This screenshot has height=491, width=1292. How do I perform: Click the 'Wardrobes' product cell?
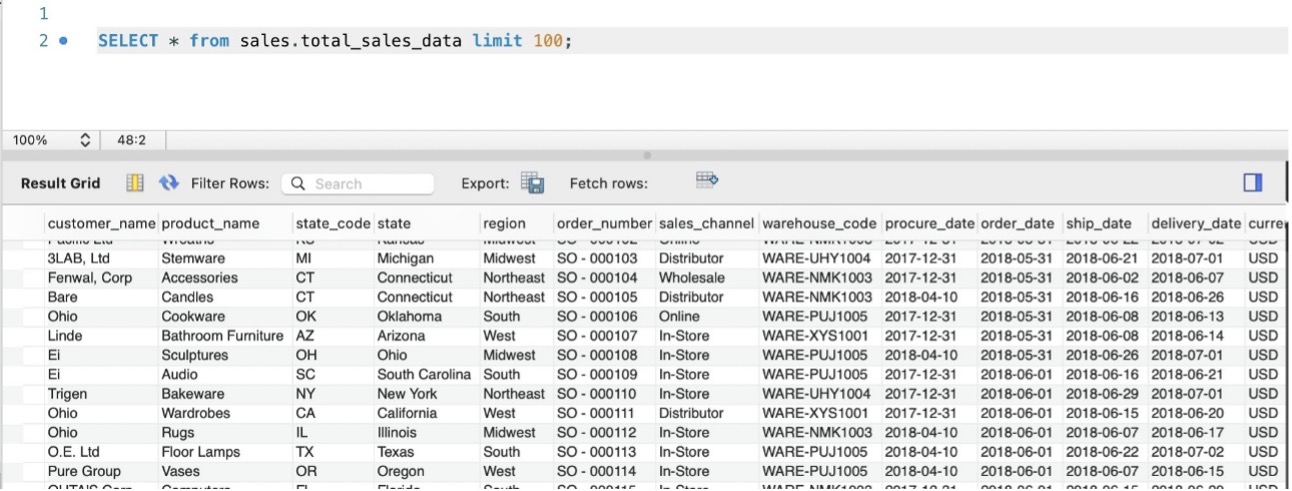196,413
